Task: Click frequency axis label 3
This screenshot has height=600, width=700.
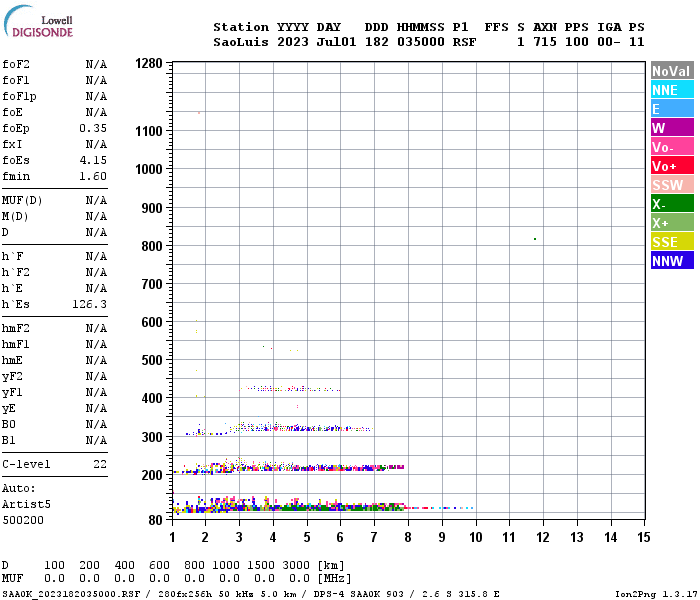Action: (x=239, y=537)
